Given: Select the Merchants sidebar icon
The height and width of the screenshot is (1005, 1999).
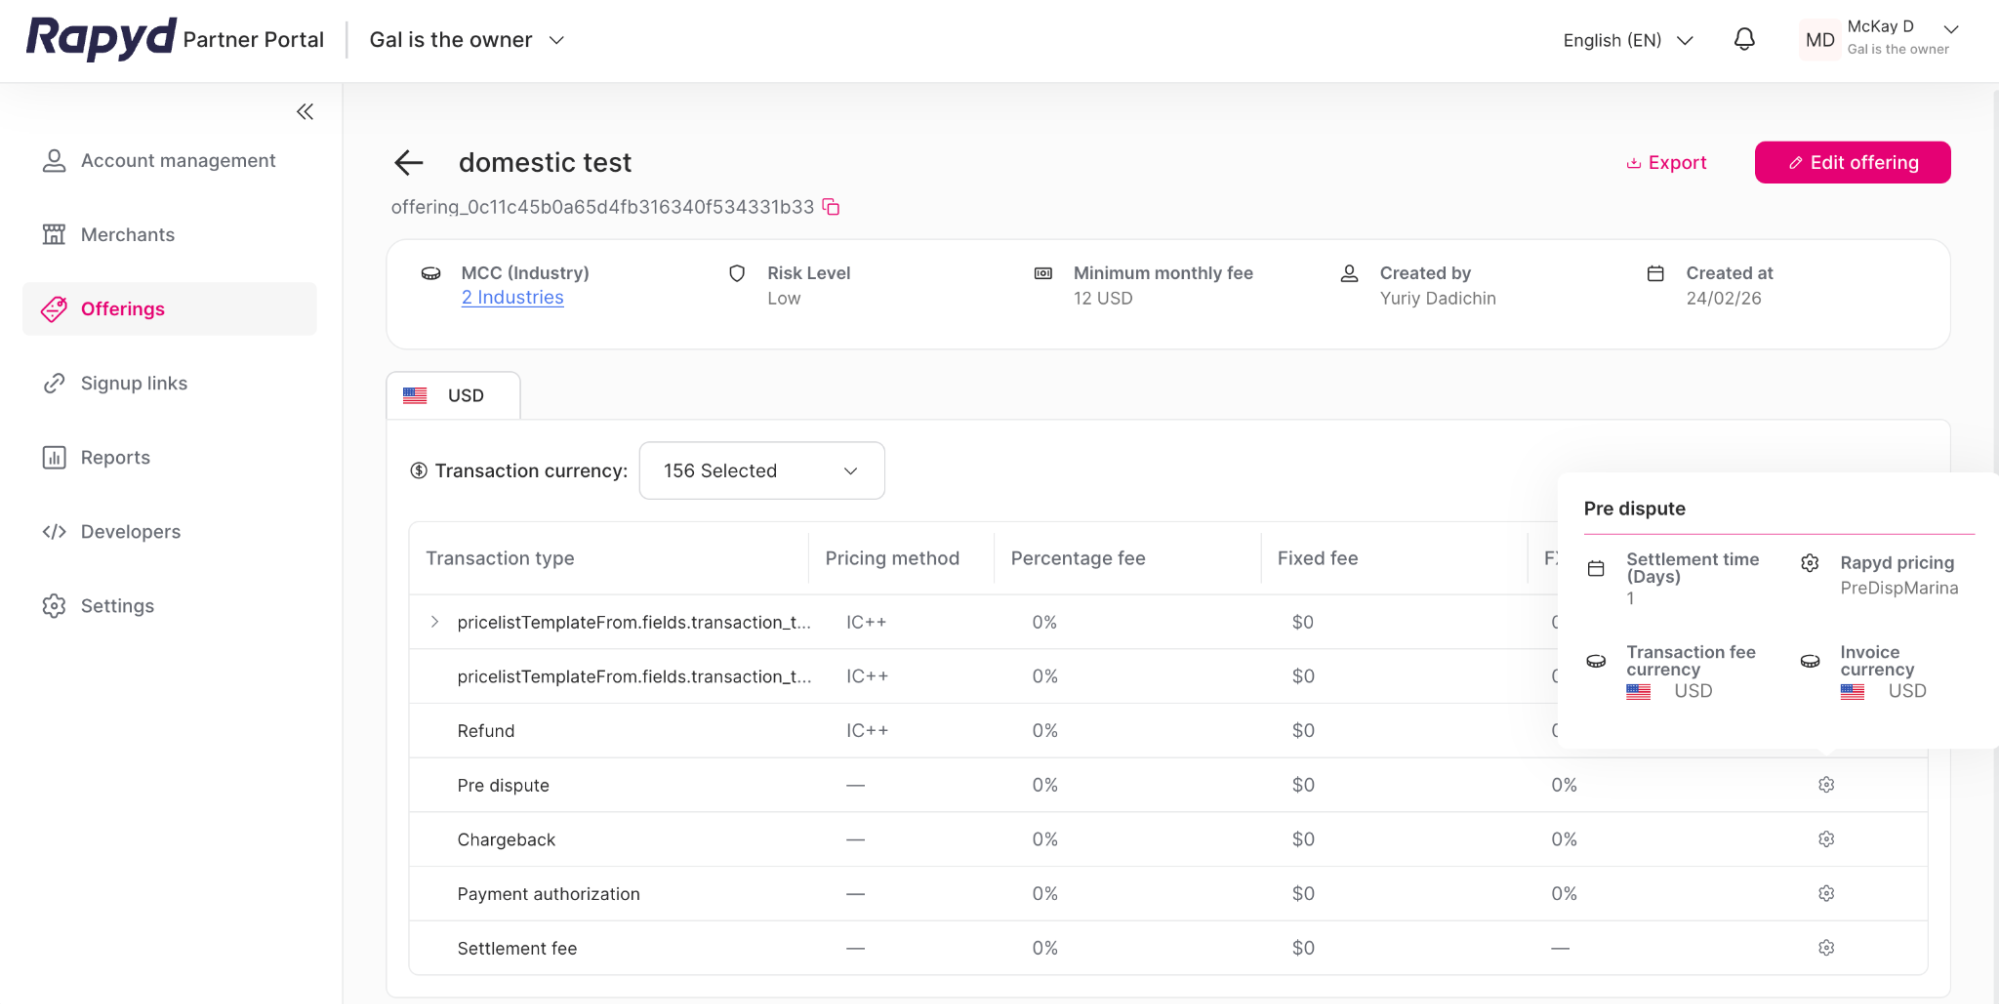Looking at the screenshot, I should pos(54,234).
